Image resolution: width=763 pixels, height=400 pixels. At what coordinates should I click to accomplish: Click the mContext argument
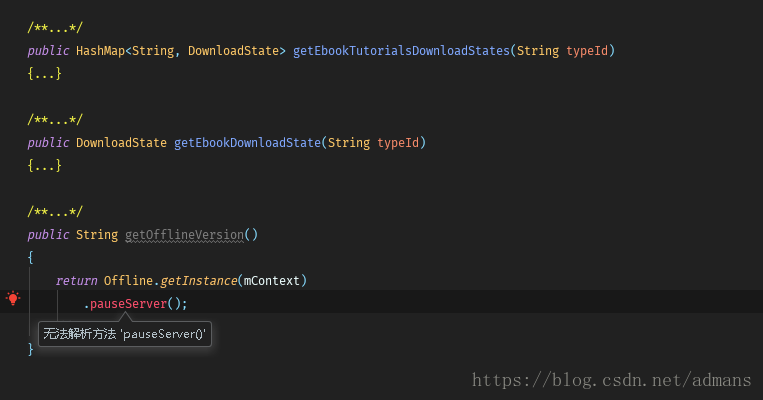[x=272, y=281]
